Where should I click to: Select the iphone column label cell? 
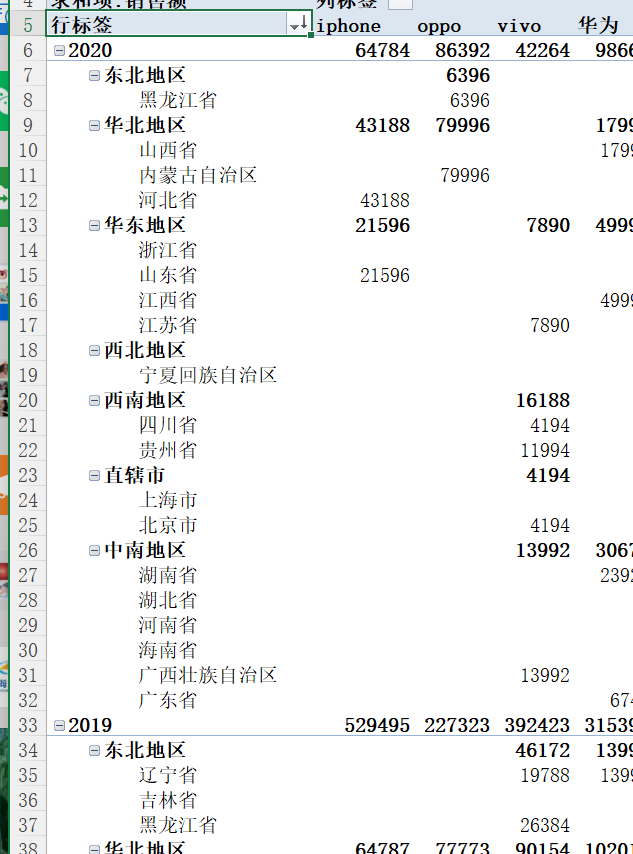click(x=349, y=26)
